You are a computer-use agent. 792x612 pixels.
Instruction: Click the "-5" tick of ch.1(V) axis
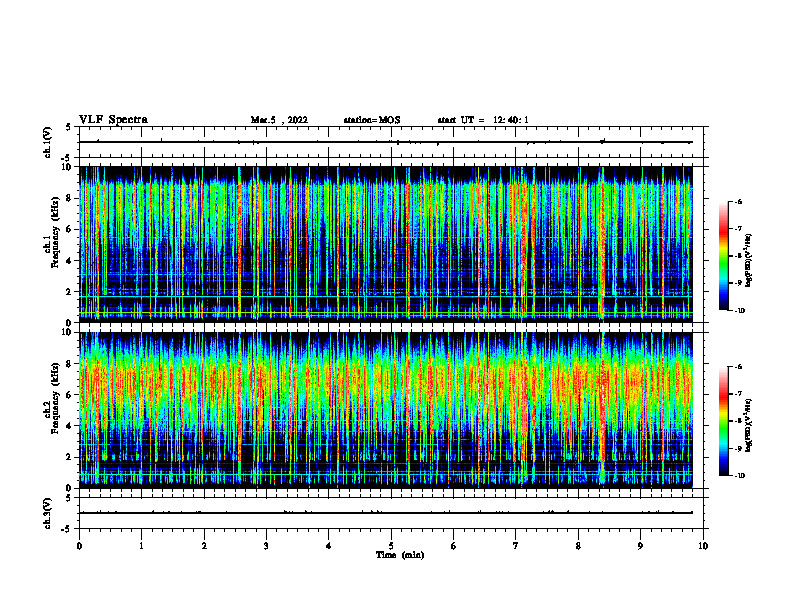click(67, 158)
